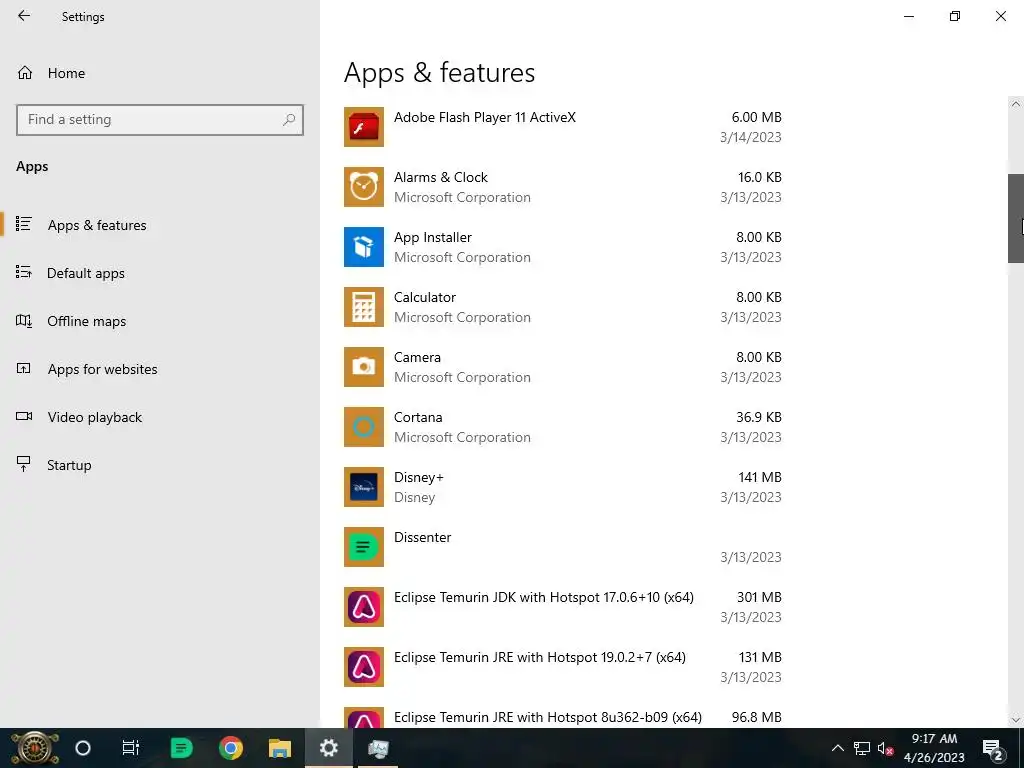This screenshot has height=768, width=1024.
Task: Select the Dissenter entry name
Action: point(423,537)
